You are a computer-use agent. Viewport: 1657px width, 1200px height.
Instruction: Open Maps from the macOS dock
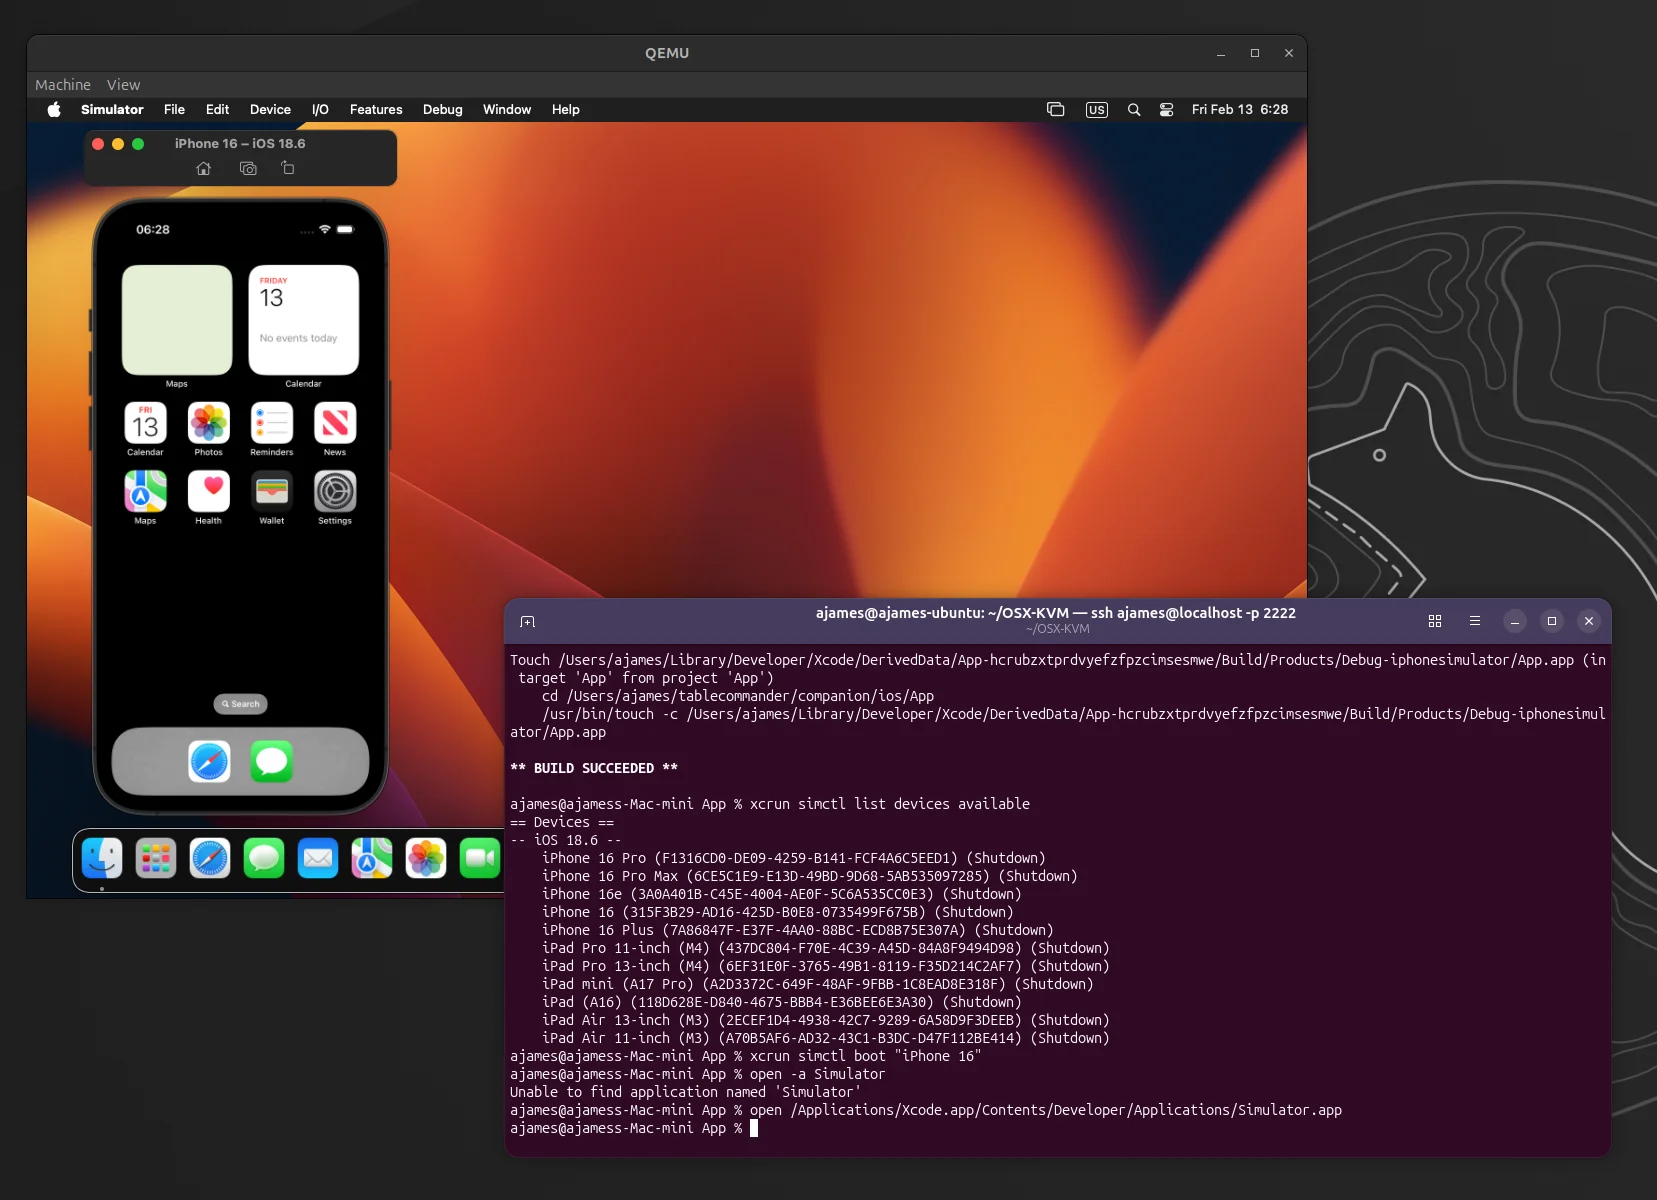(x=371, y=858)
